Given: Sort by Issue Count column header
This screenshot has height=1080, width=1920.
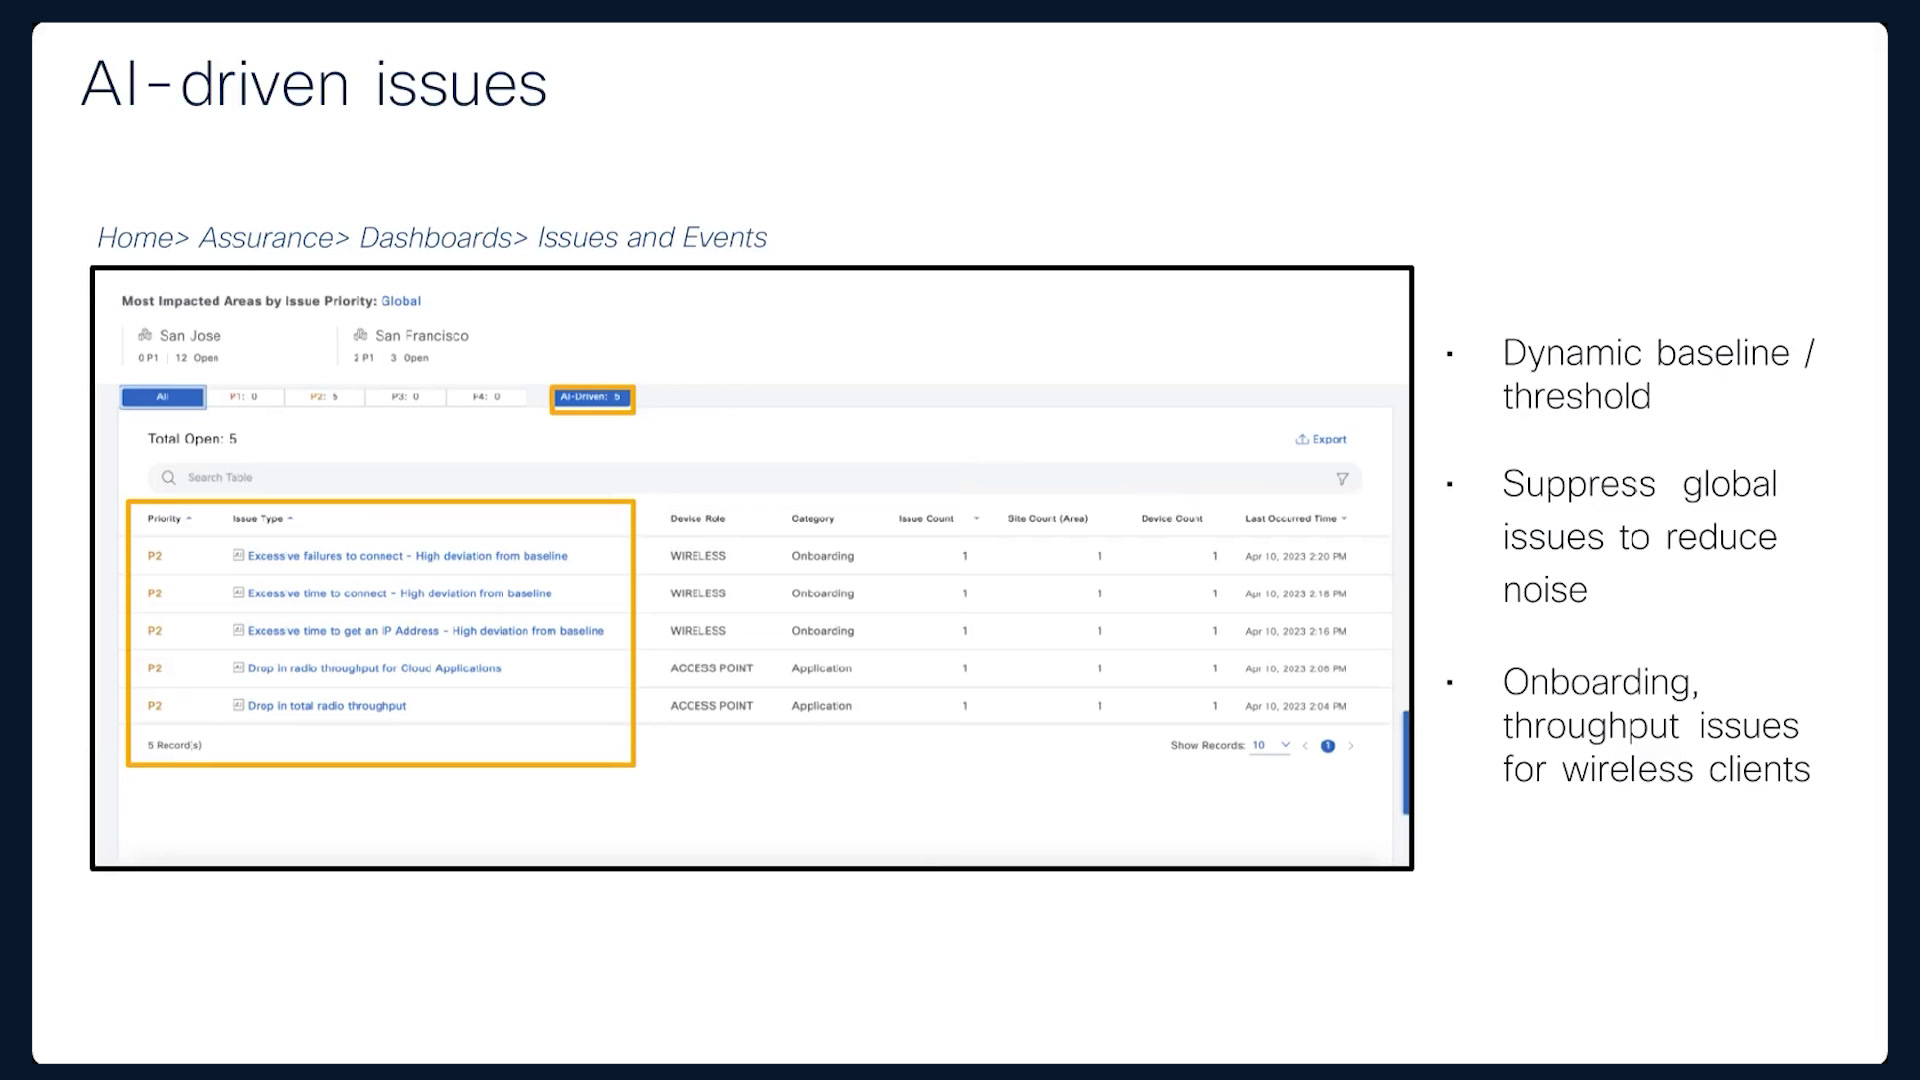Looking at the screenshot, I should click(926, 519).
